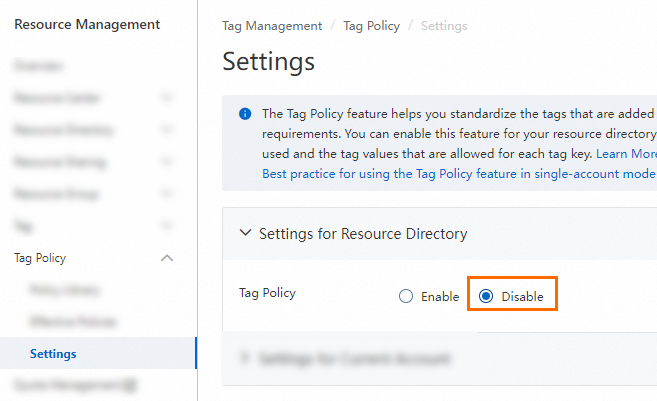Expand the Resource Sharing sidebar chevron
This screenshot has height=401, width=657.
(x=167, y=162)
